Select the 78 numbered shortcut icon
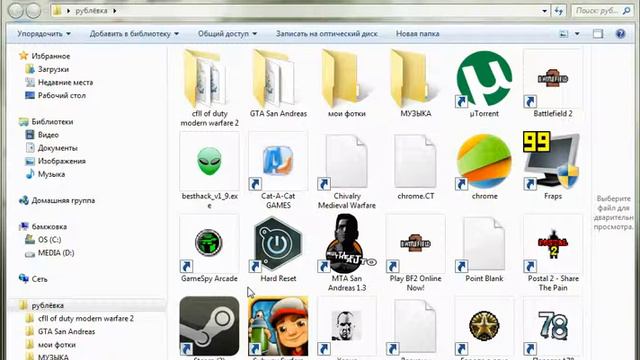 click(x=553, y=326)
